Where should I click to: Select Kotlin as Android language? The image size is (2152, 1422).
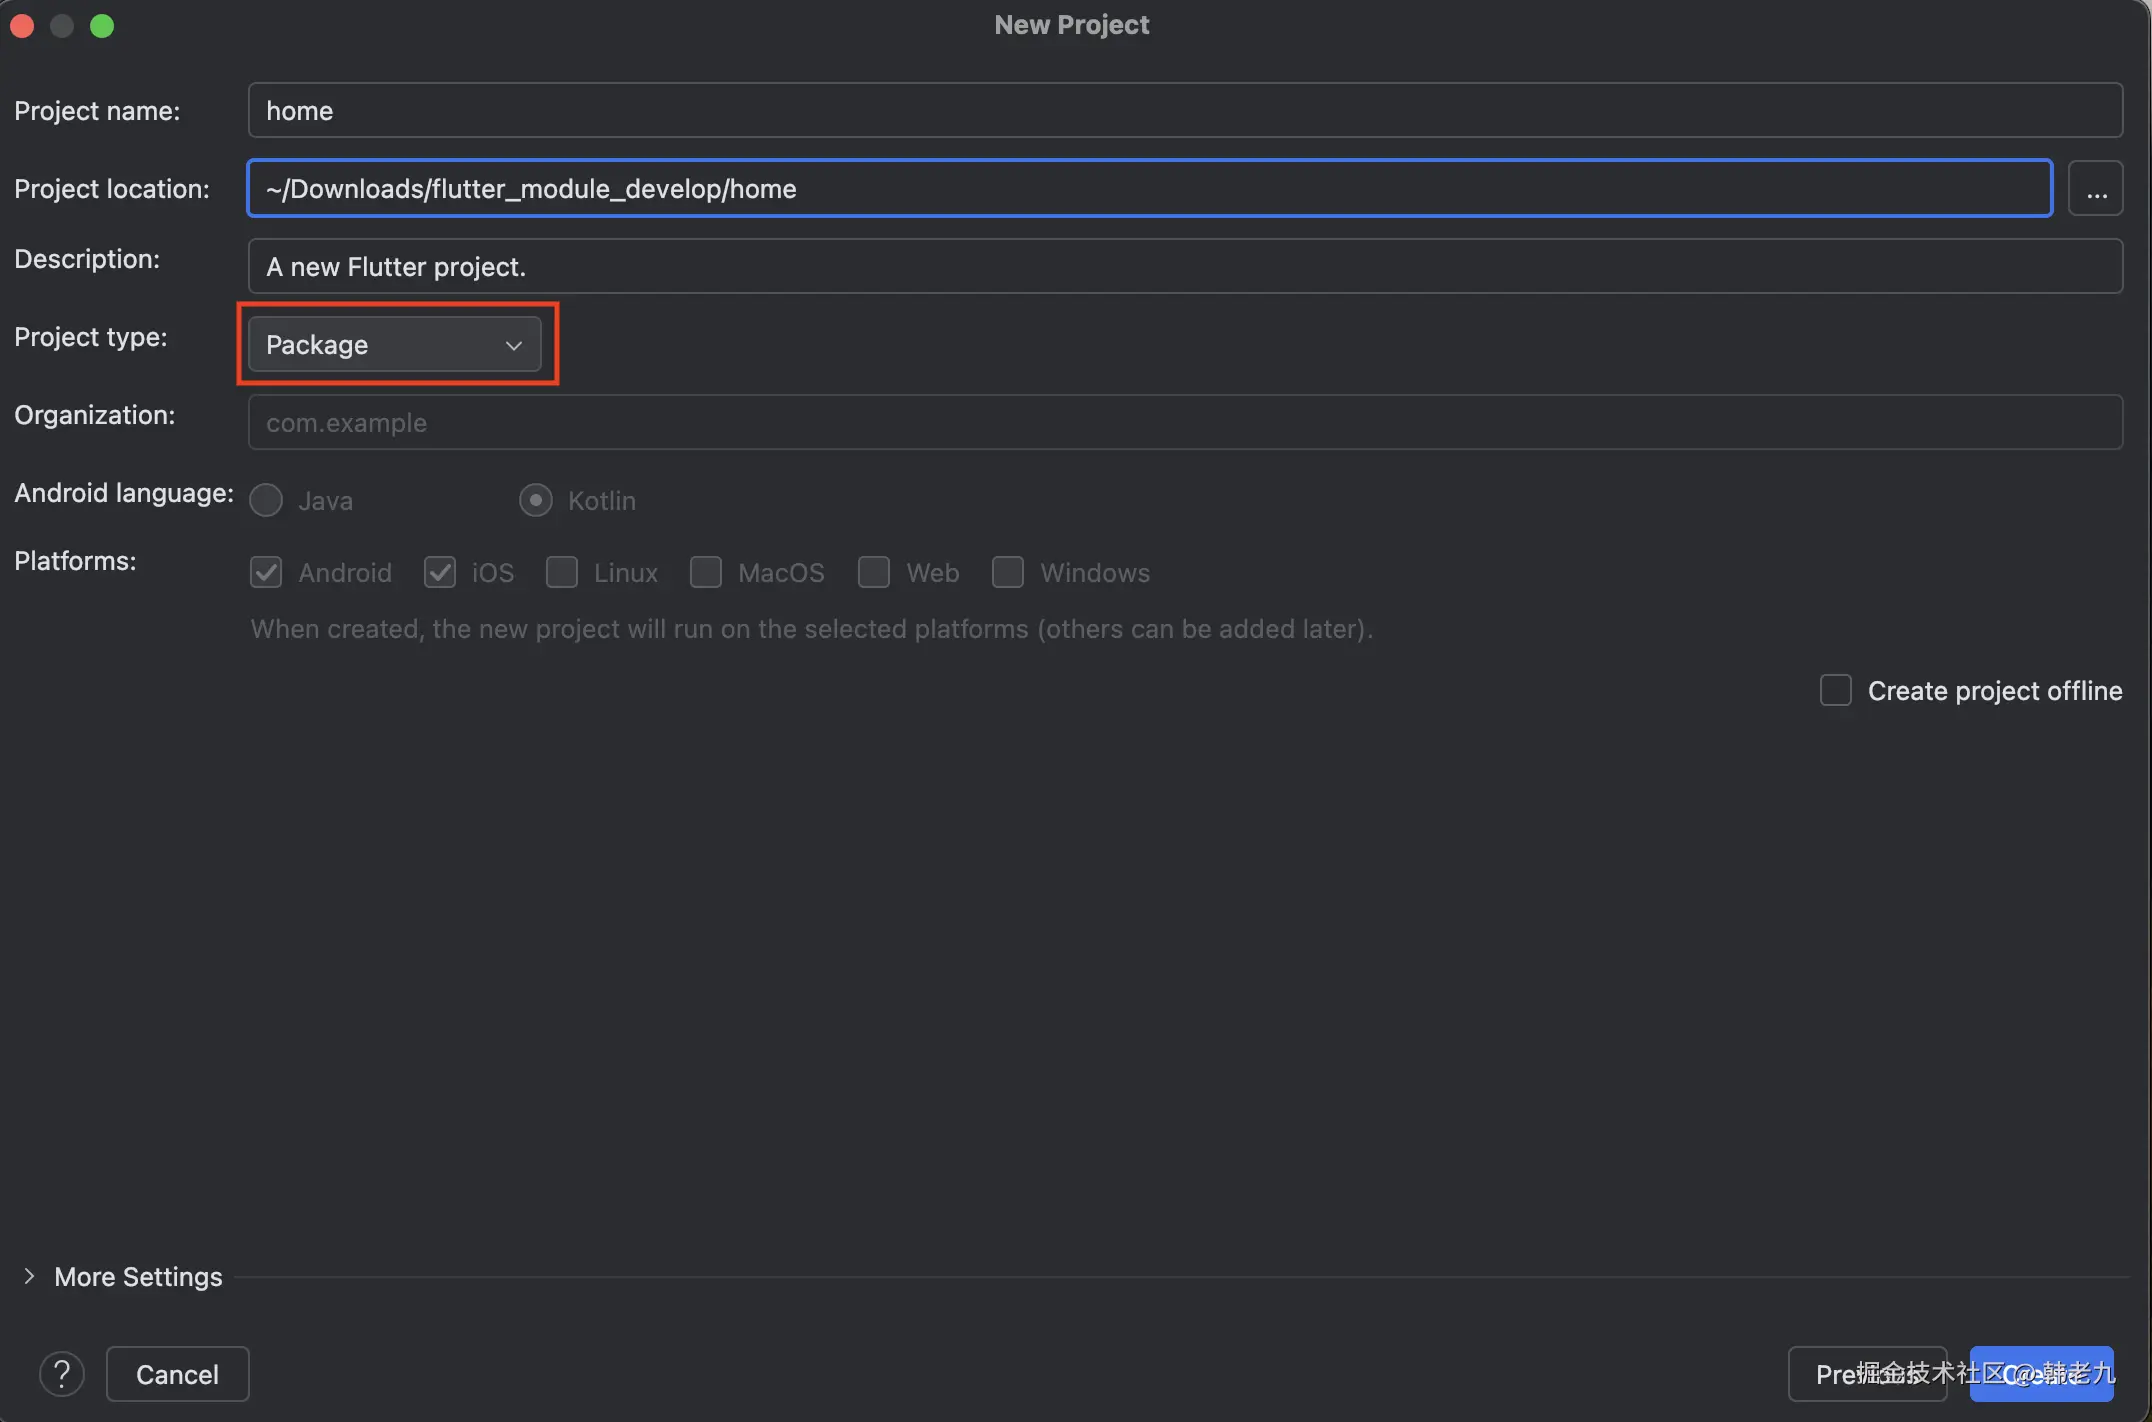tap(536, 500)
